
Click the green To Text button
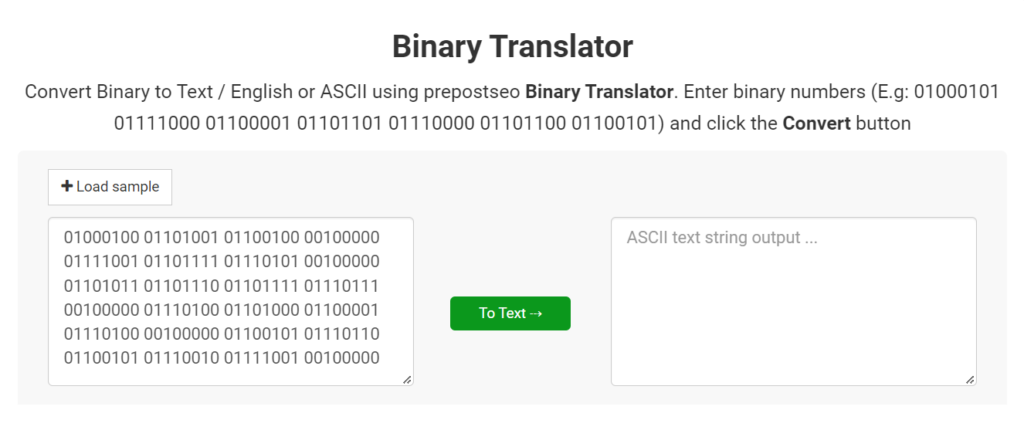[510, 313]
